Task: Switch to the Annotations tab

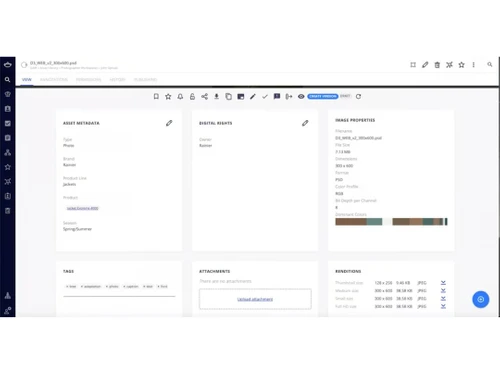Action: pyautogui.click(x=54, y=79)
